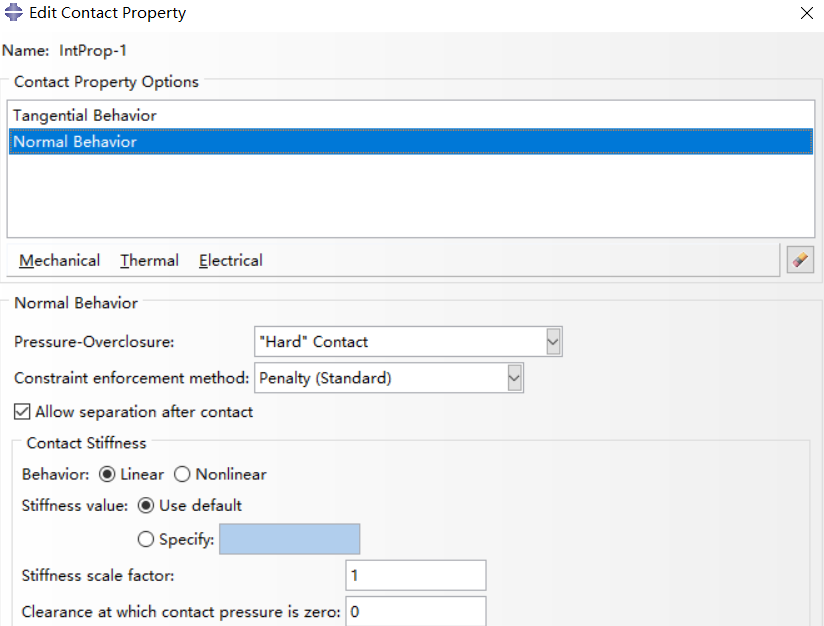Select Normal Behavior in options list
This screenshot has height=626, width=824.
[411, 141]
